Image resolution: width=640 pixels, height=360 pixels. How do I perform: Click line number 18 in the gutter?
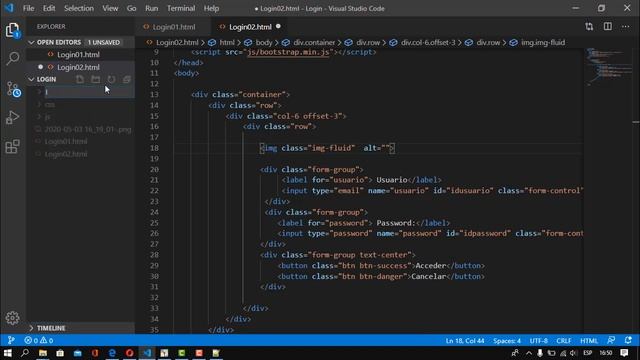(154, 148)
